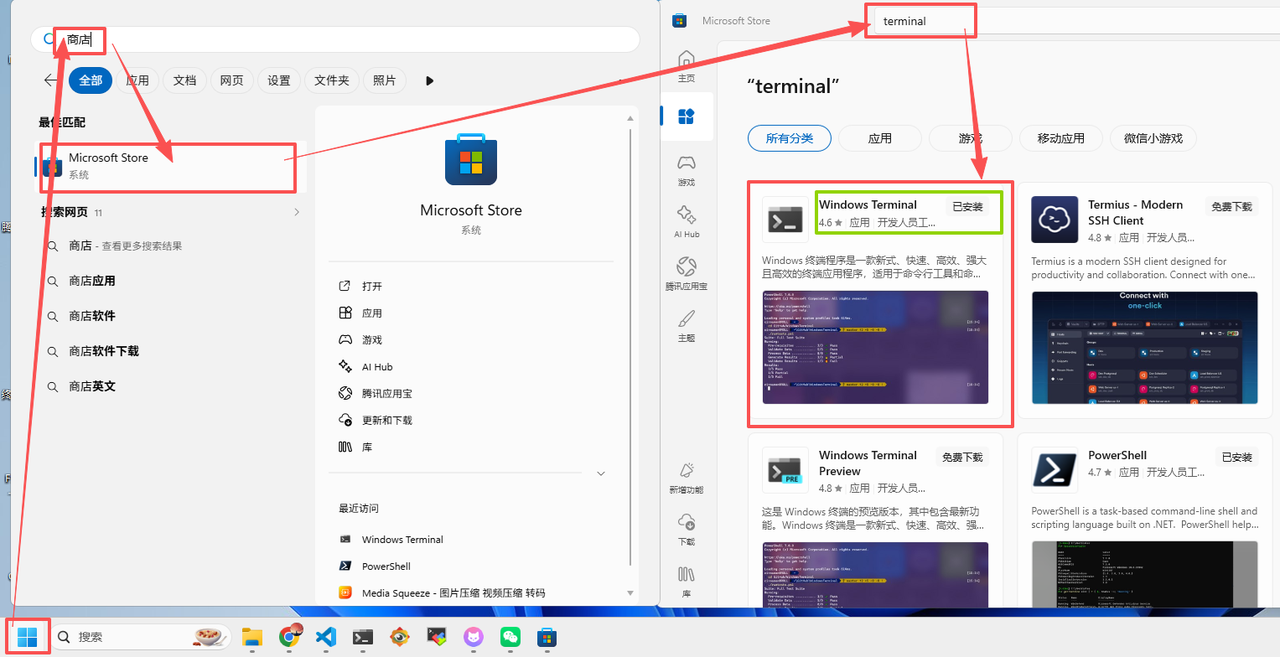Open 商店软件下载 web suggestion

pos(103,351)
